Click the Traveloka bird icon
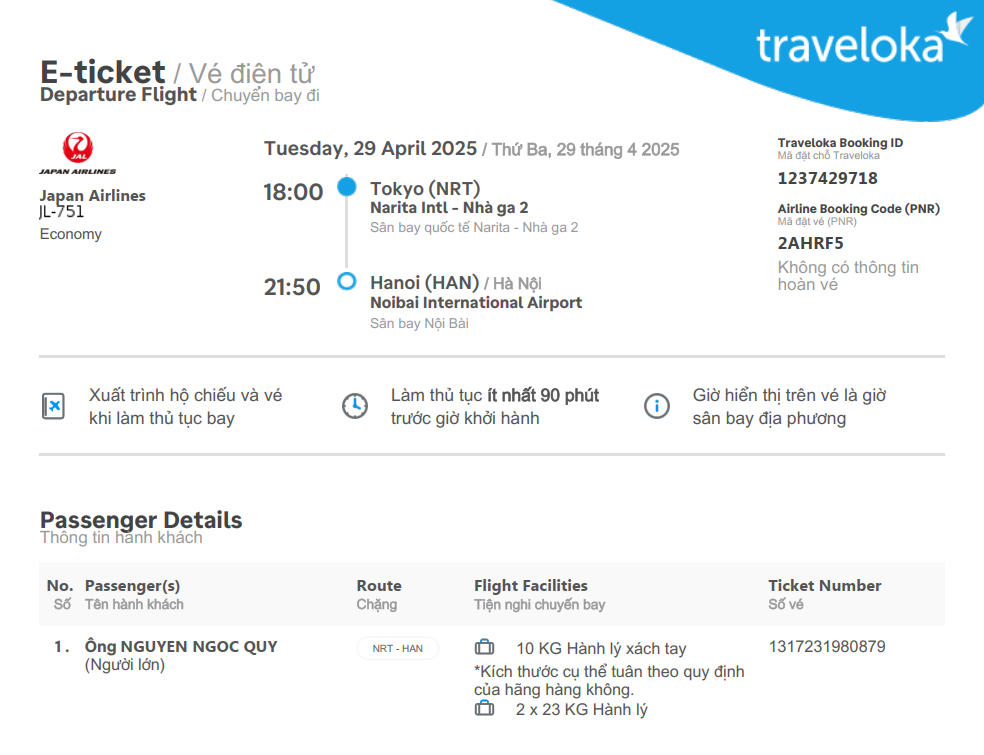 959,29
